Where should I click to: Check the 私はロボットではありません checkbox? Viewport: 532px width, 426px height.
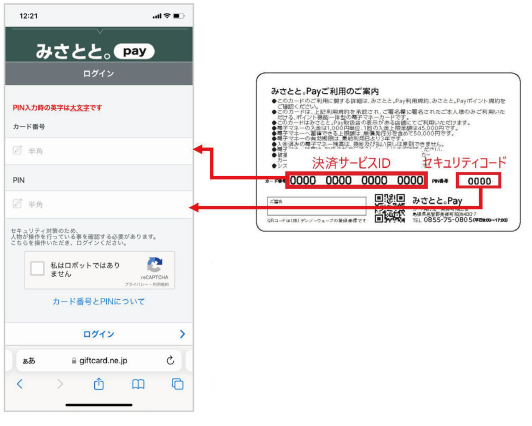point(37,269)
